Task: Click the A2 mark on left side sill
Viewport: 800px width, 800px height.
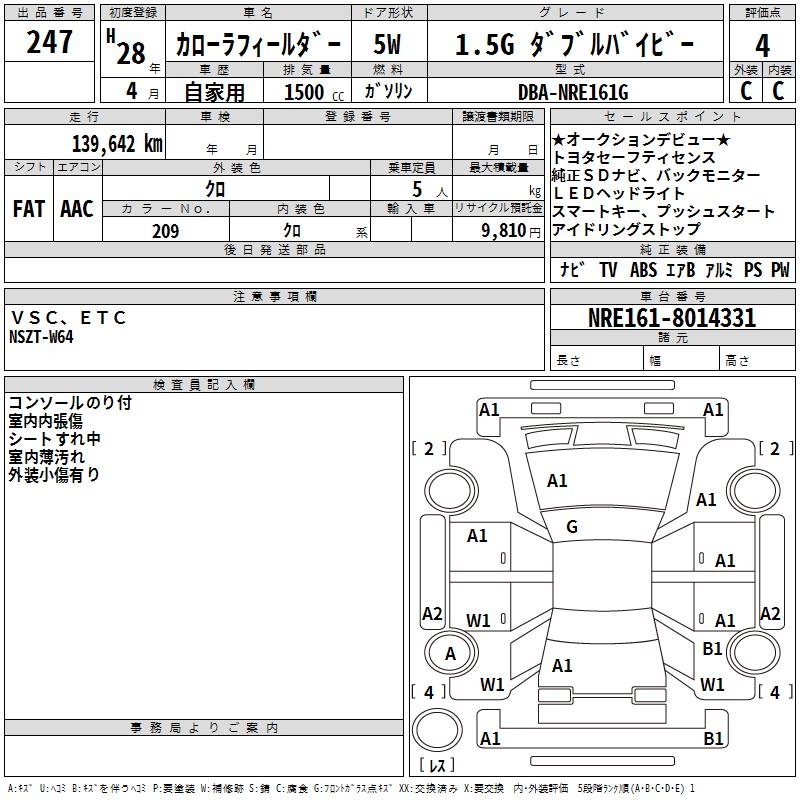Action: click(x=432, y=613)
